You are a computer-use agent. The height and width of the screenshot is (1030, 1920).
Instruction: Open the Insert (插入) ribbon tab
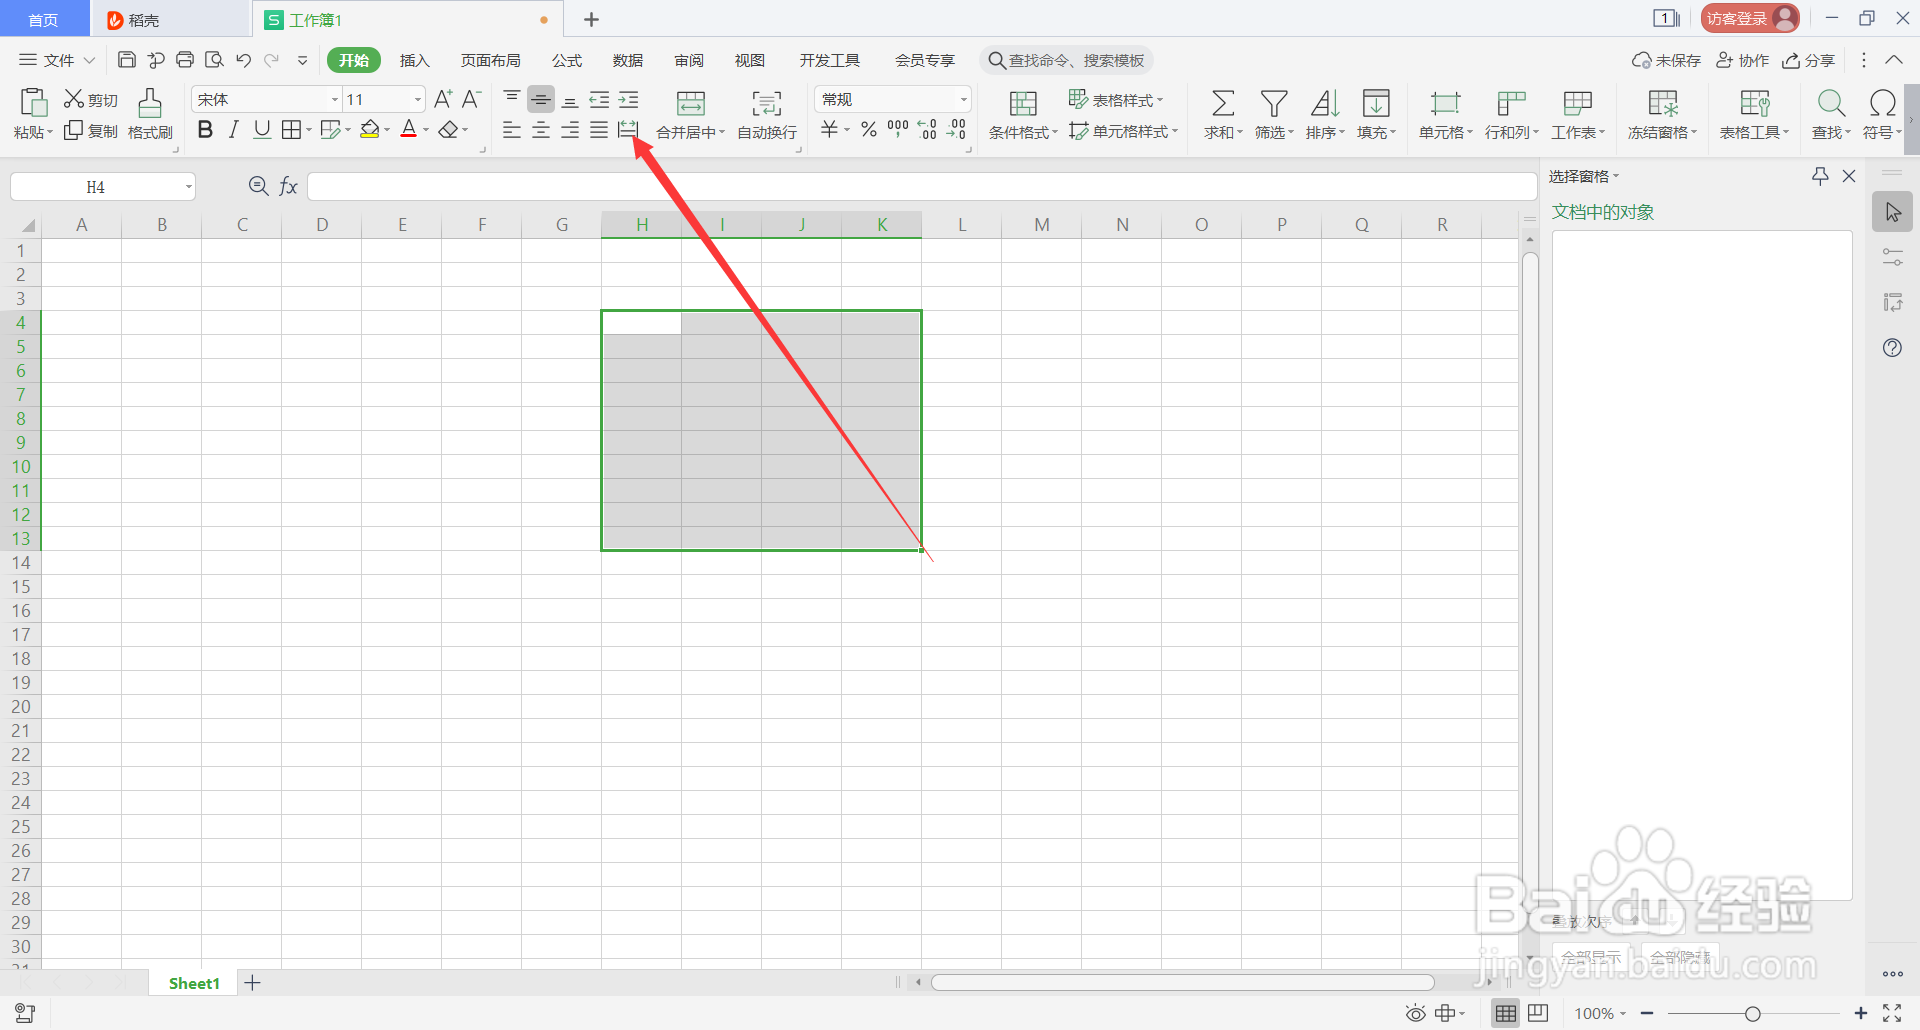pyautogui.click(x=414, y=61)
